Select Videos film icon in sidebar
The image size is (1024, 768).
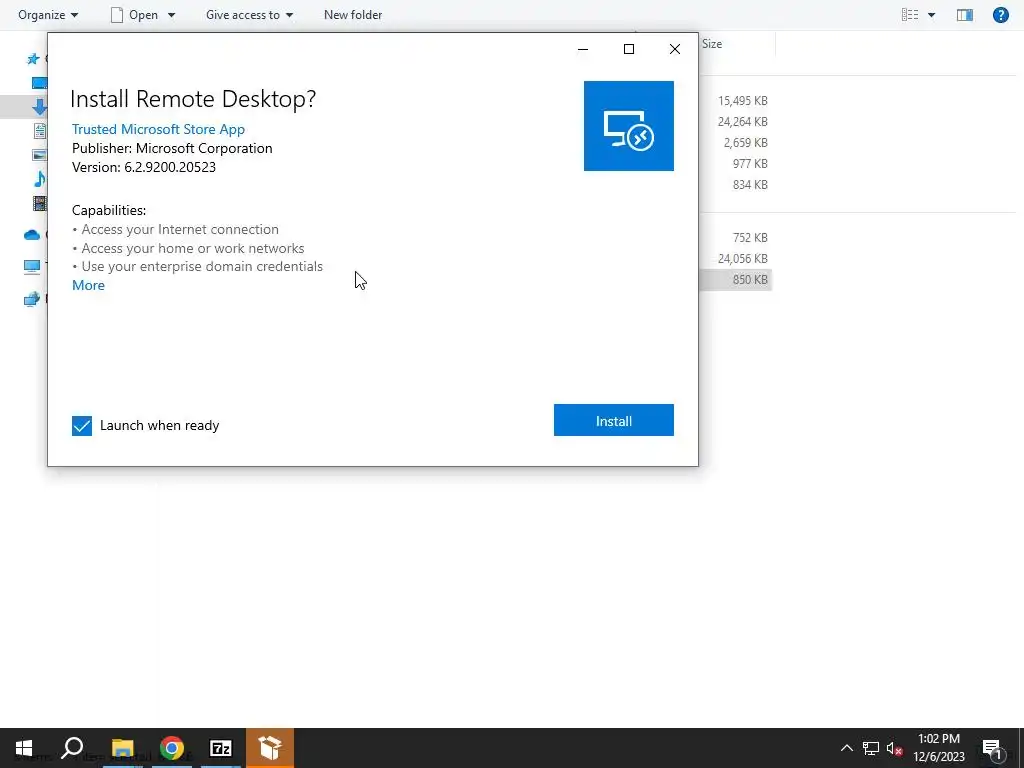pos(39,203)
